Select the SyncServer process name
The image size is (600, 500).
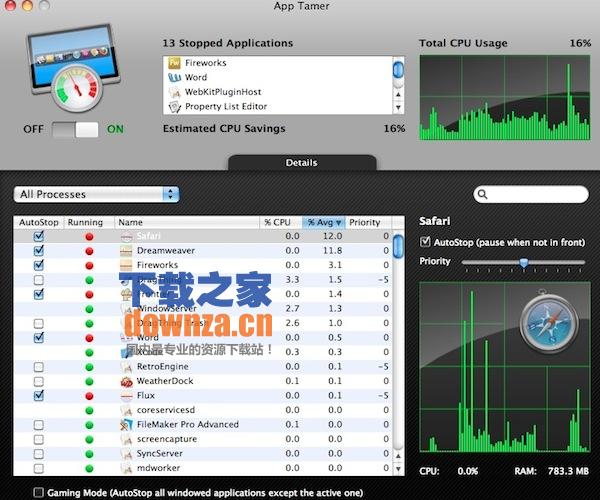coord(160,454)
